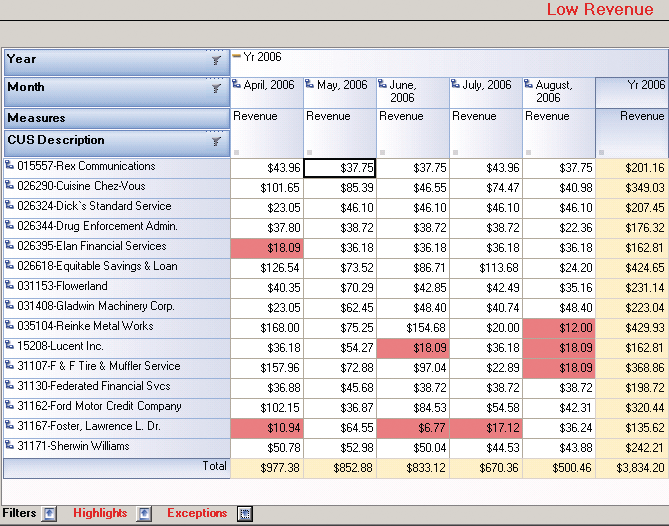The image size is (669, 526).
Task: Select 026618-Equitable Savings & Loan row
Action: [97, 266]
